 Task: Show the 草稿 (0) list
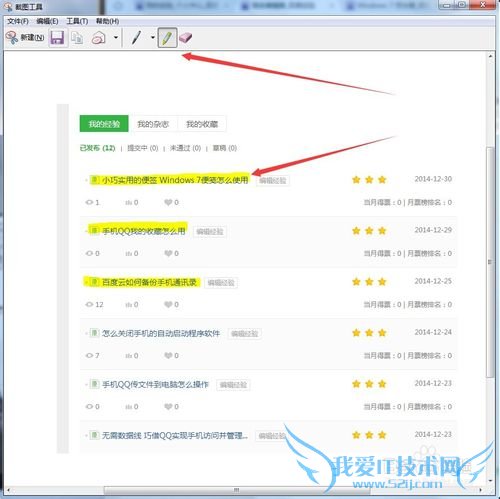tap(225, 148)
